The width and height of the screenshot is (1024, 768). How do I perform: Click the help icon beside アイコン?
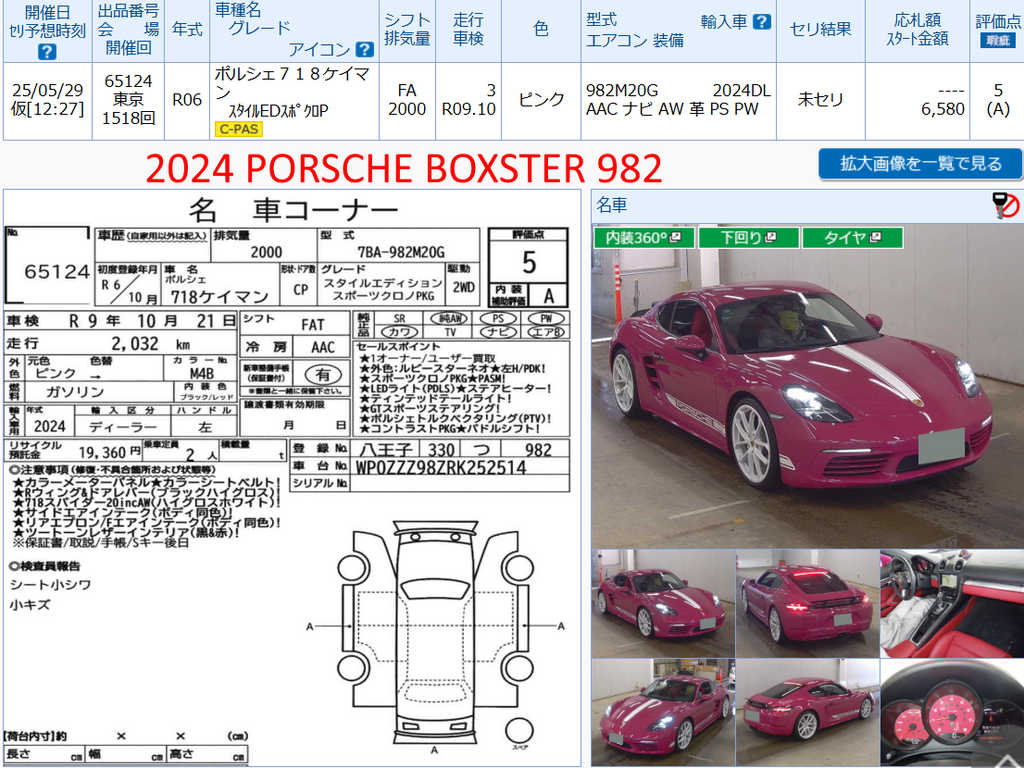364,49
